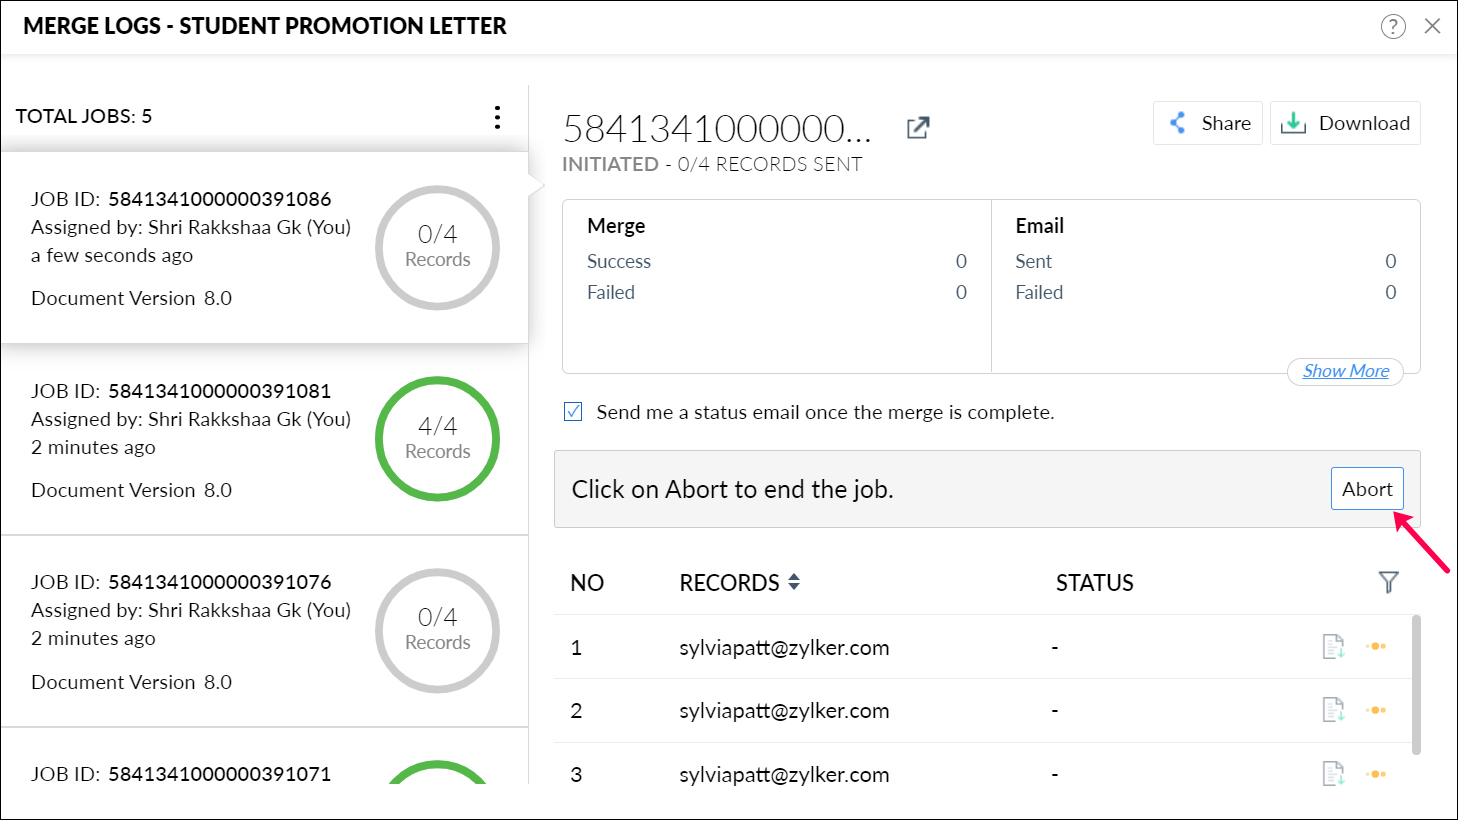Click the TOTAL JOBS: 5 label
Screen dimensions: 1458x820
tap(84, 116)
